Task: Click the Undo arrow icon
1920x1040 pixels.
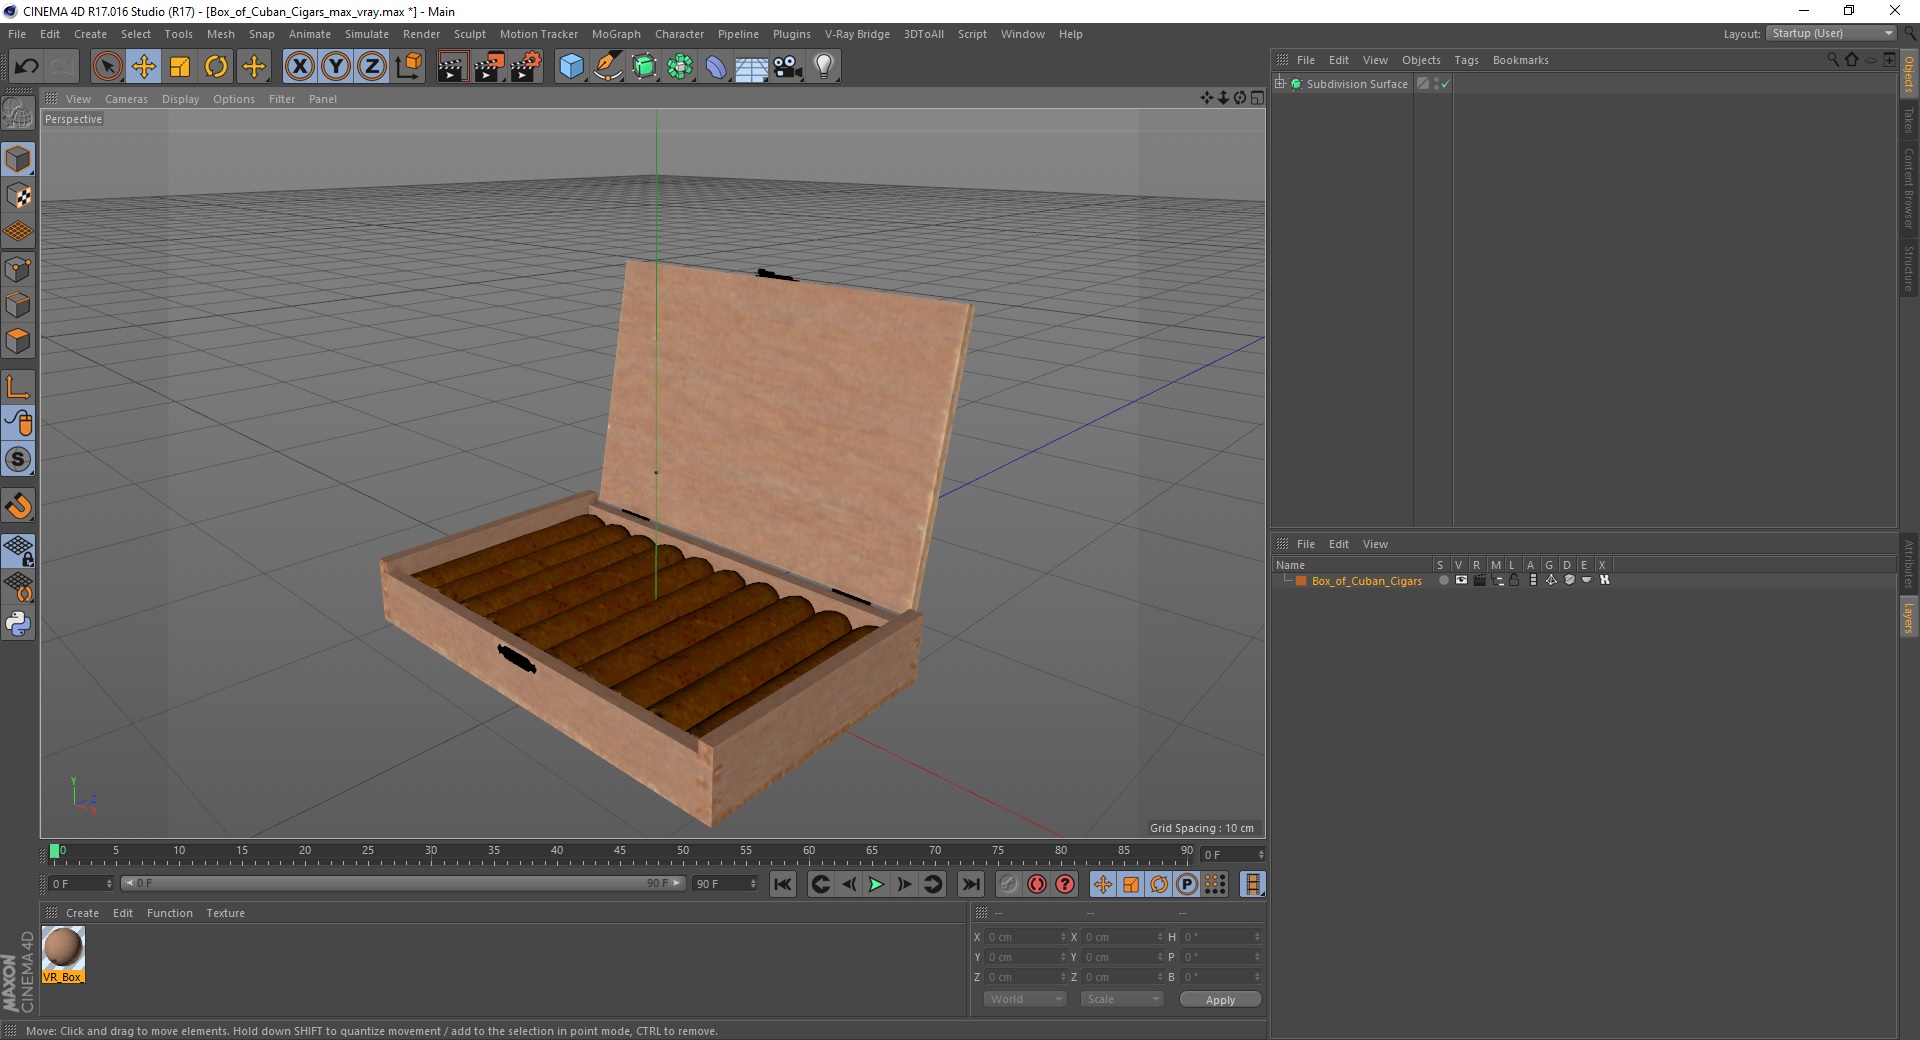Action: click(26, 67)
